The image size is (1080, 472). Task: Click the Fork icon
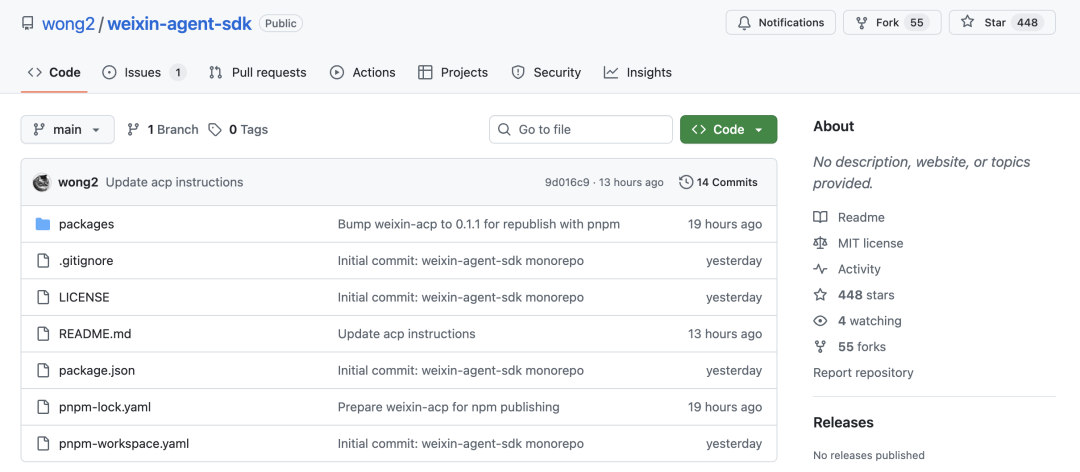[x=861, y=23]
